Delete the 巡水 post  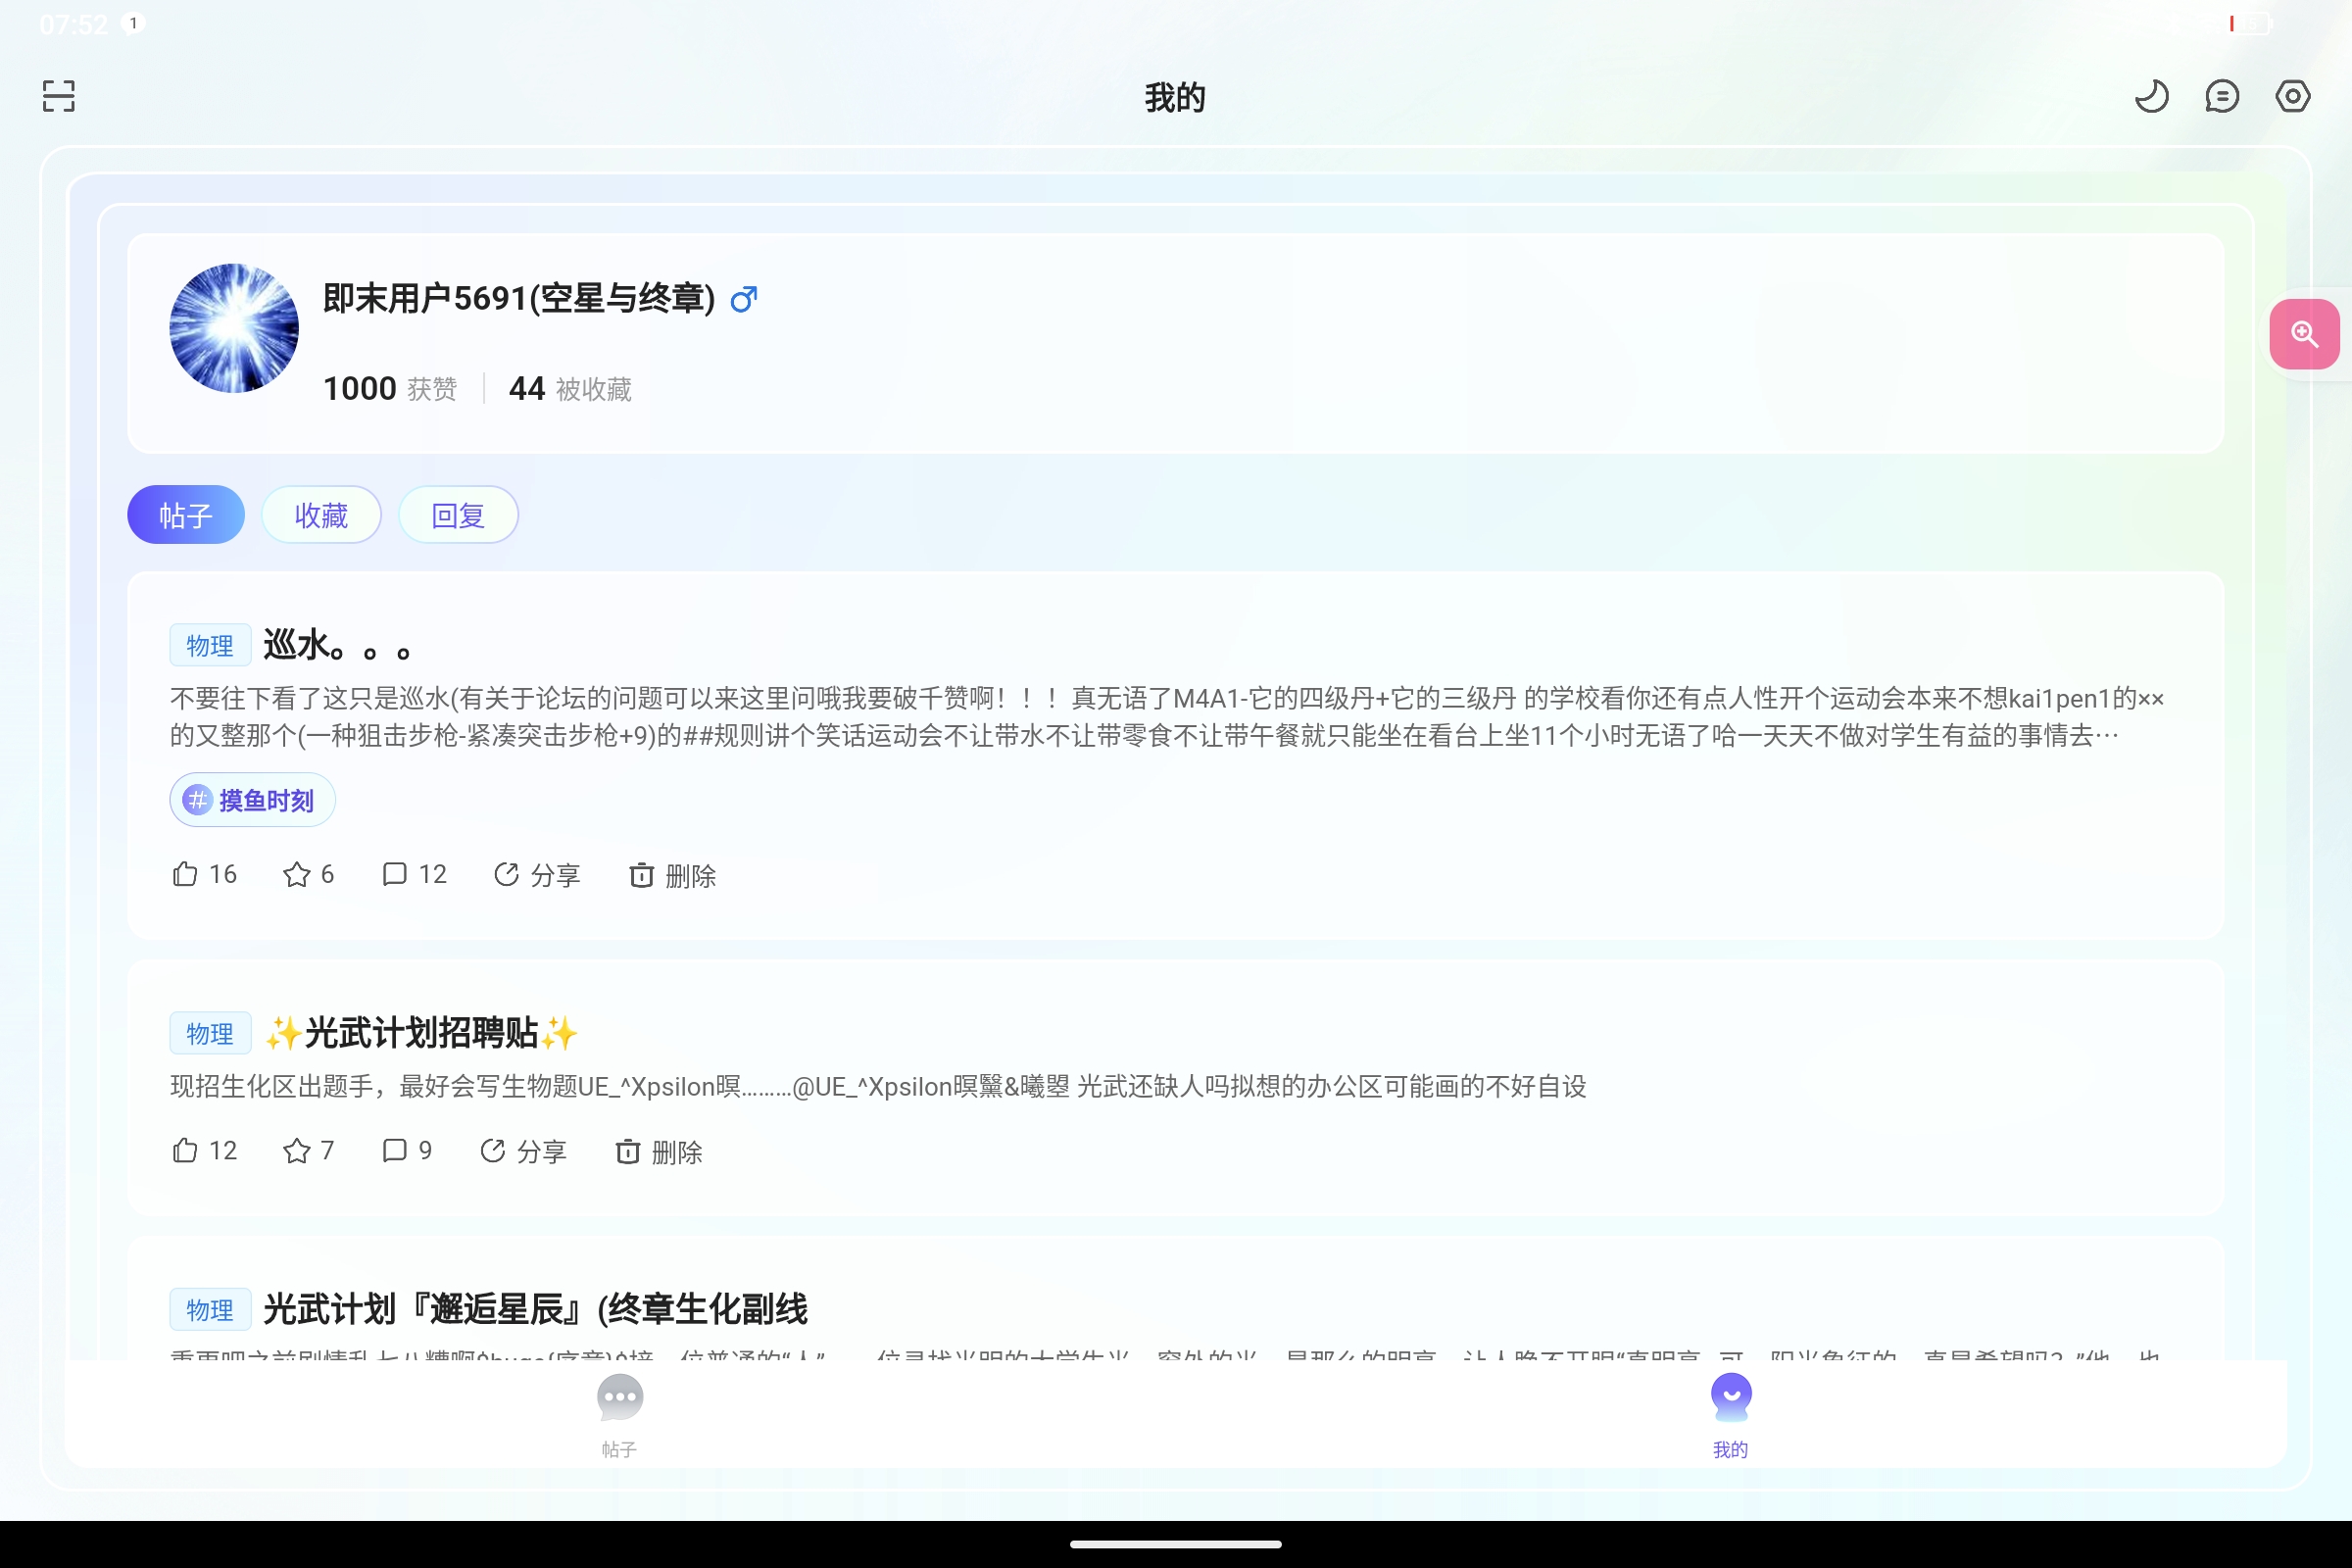(x=672, y=875)
